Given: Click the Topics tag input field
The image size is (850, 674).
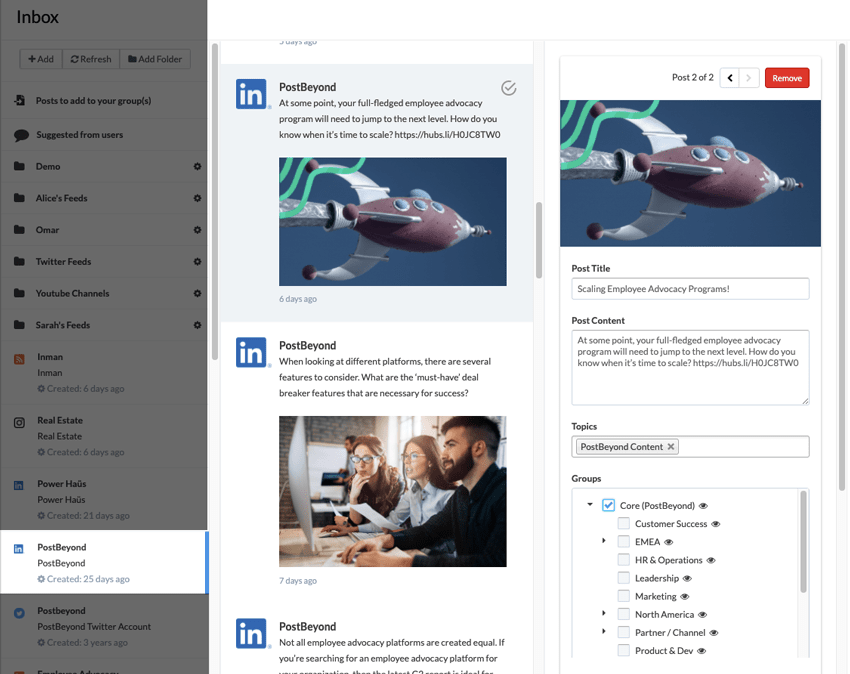Looking at the screenshot, I should 690,446.
